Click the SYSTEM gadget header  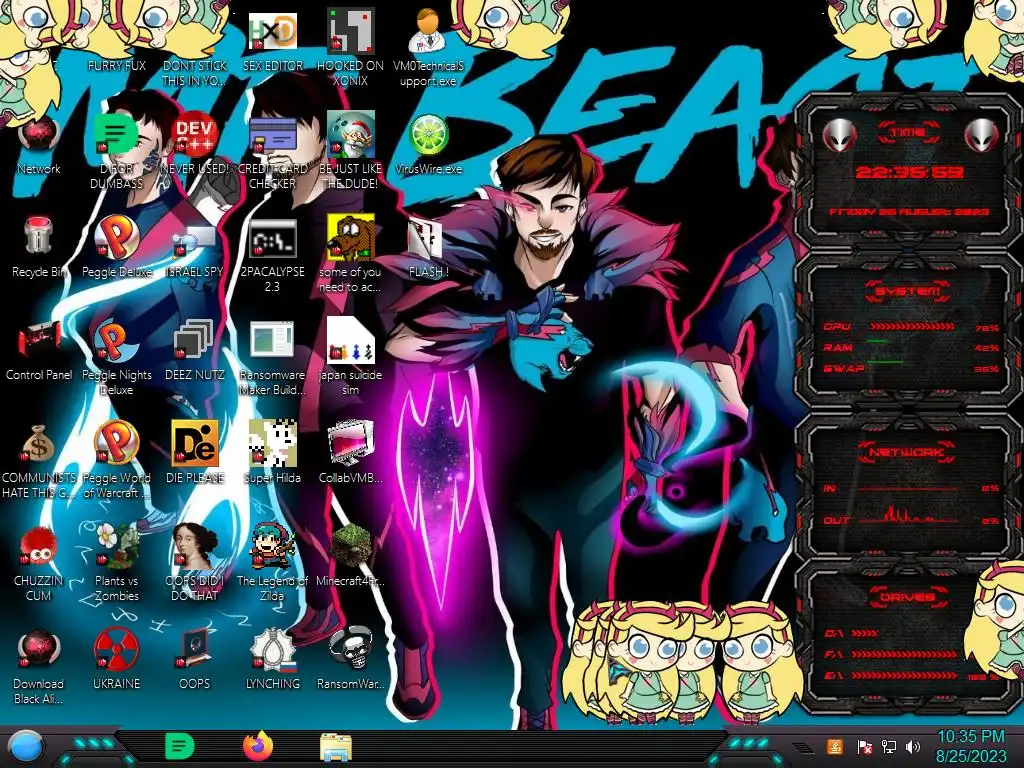(x=908, y=291)
